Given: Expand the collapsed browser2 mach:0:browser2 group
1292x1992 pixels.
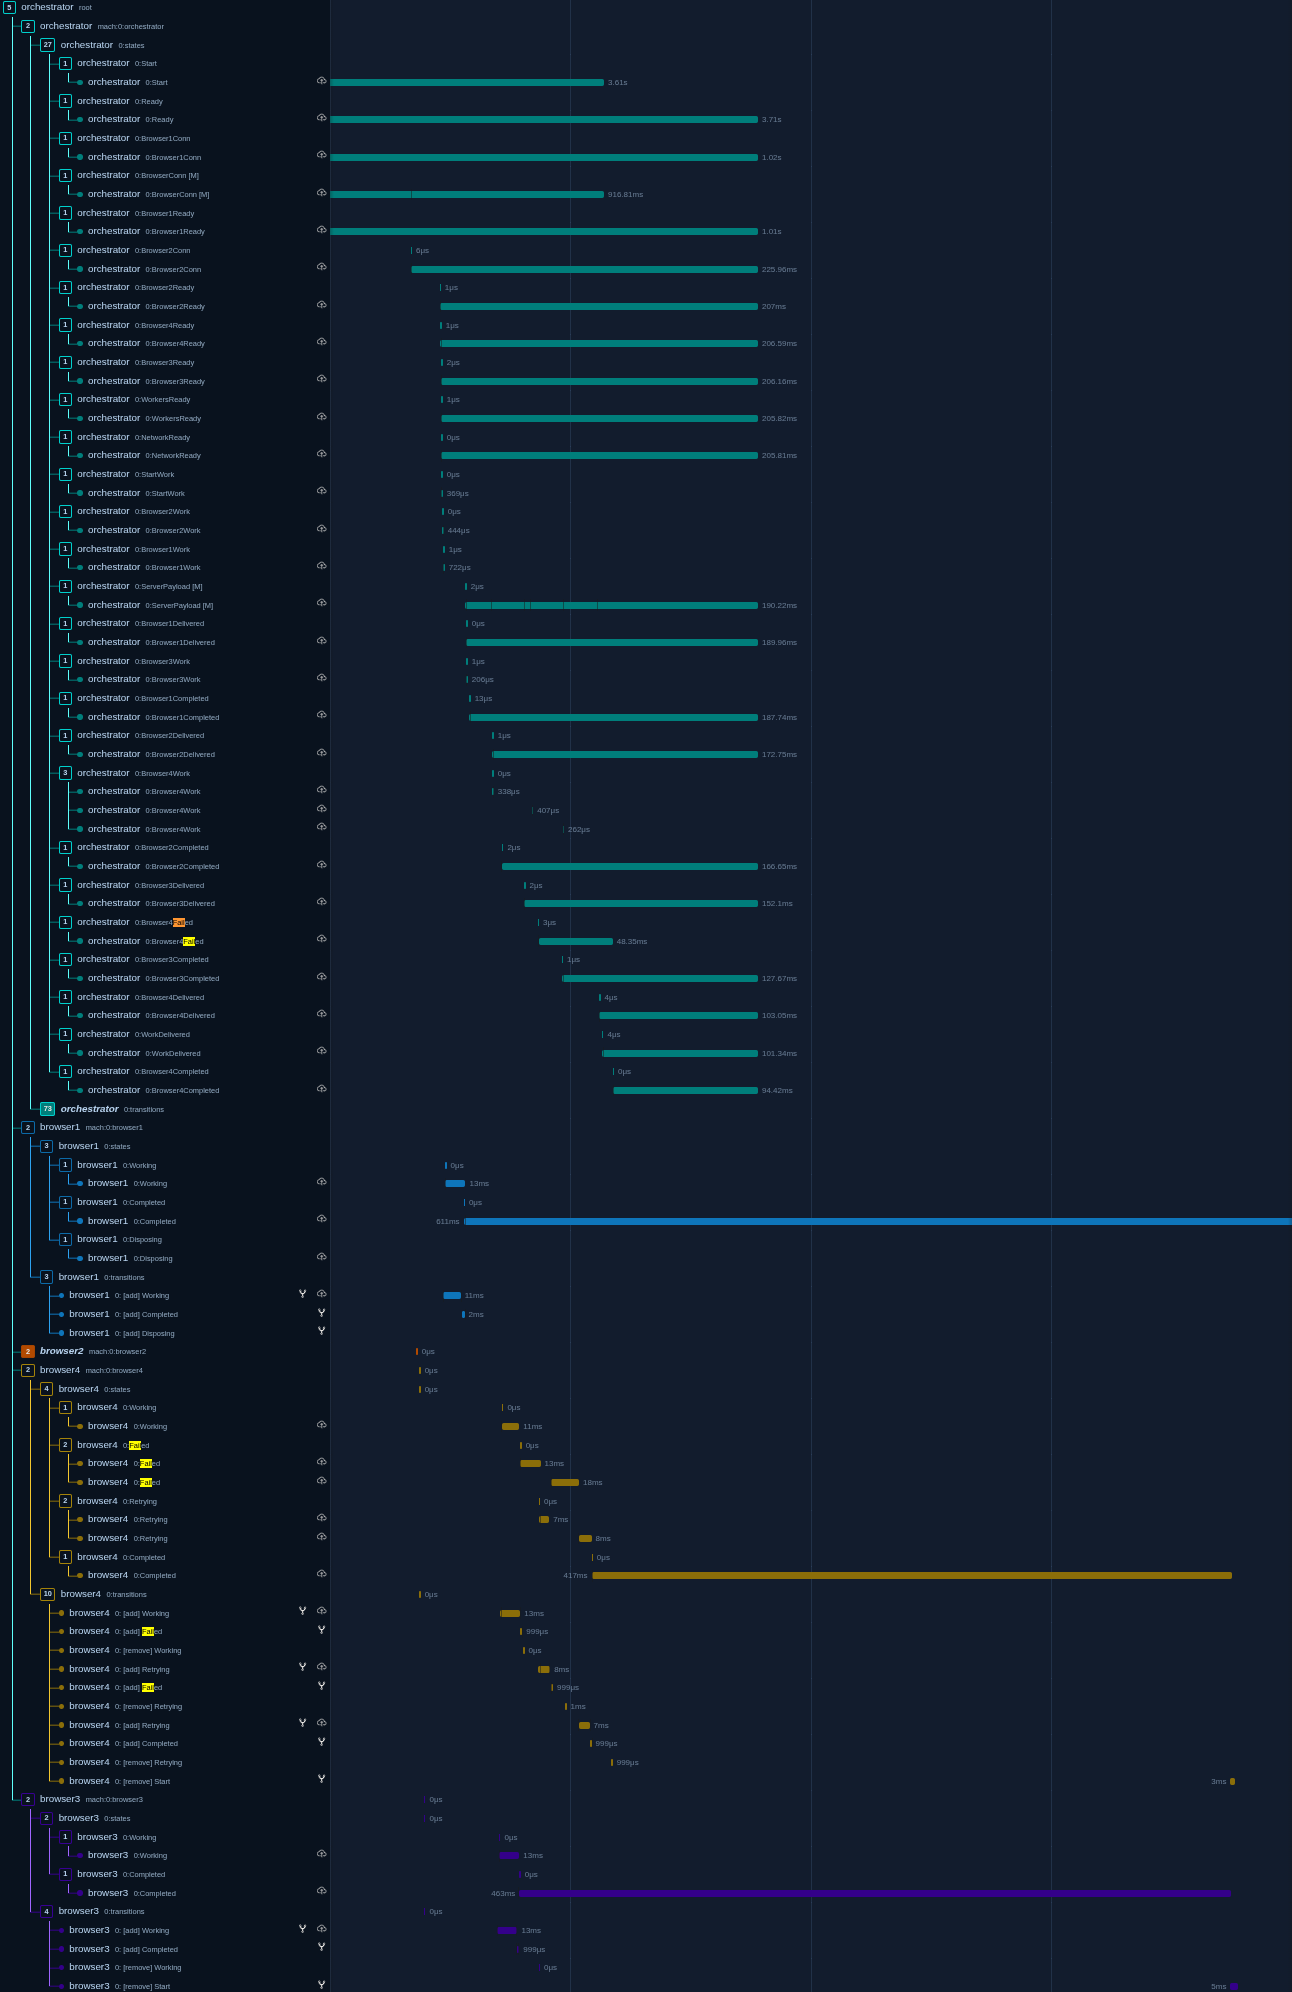Looking at the screenshot, I should [28, 1352].
